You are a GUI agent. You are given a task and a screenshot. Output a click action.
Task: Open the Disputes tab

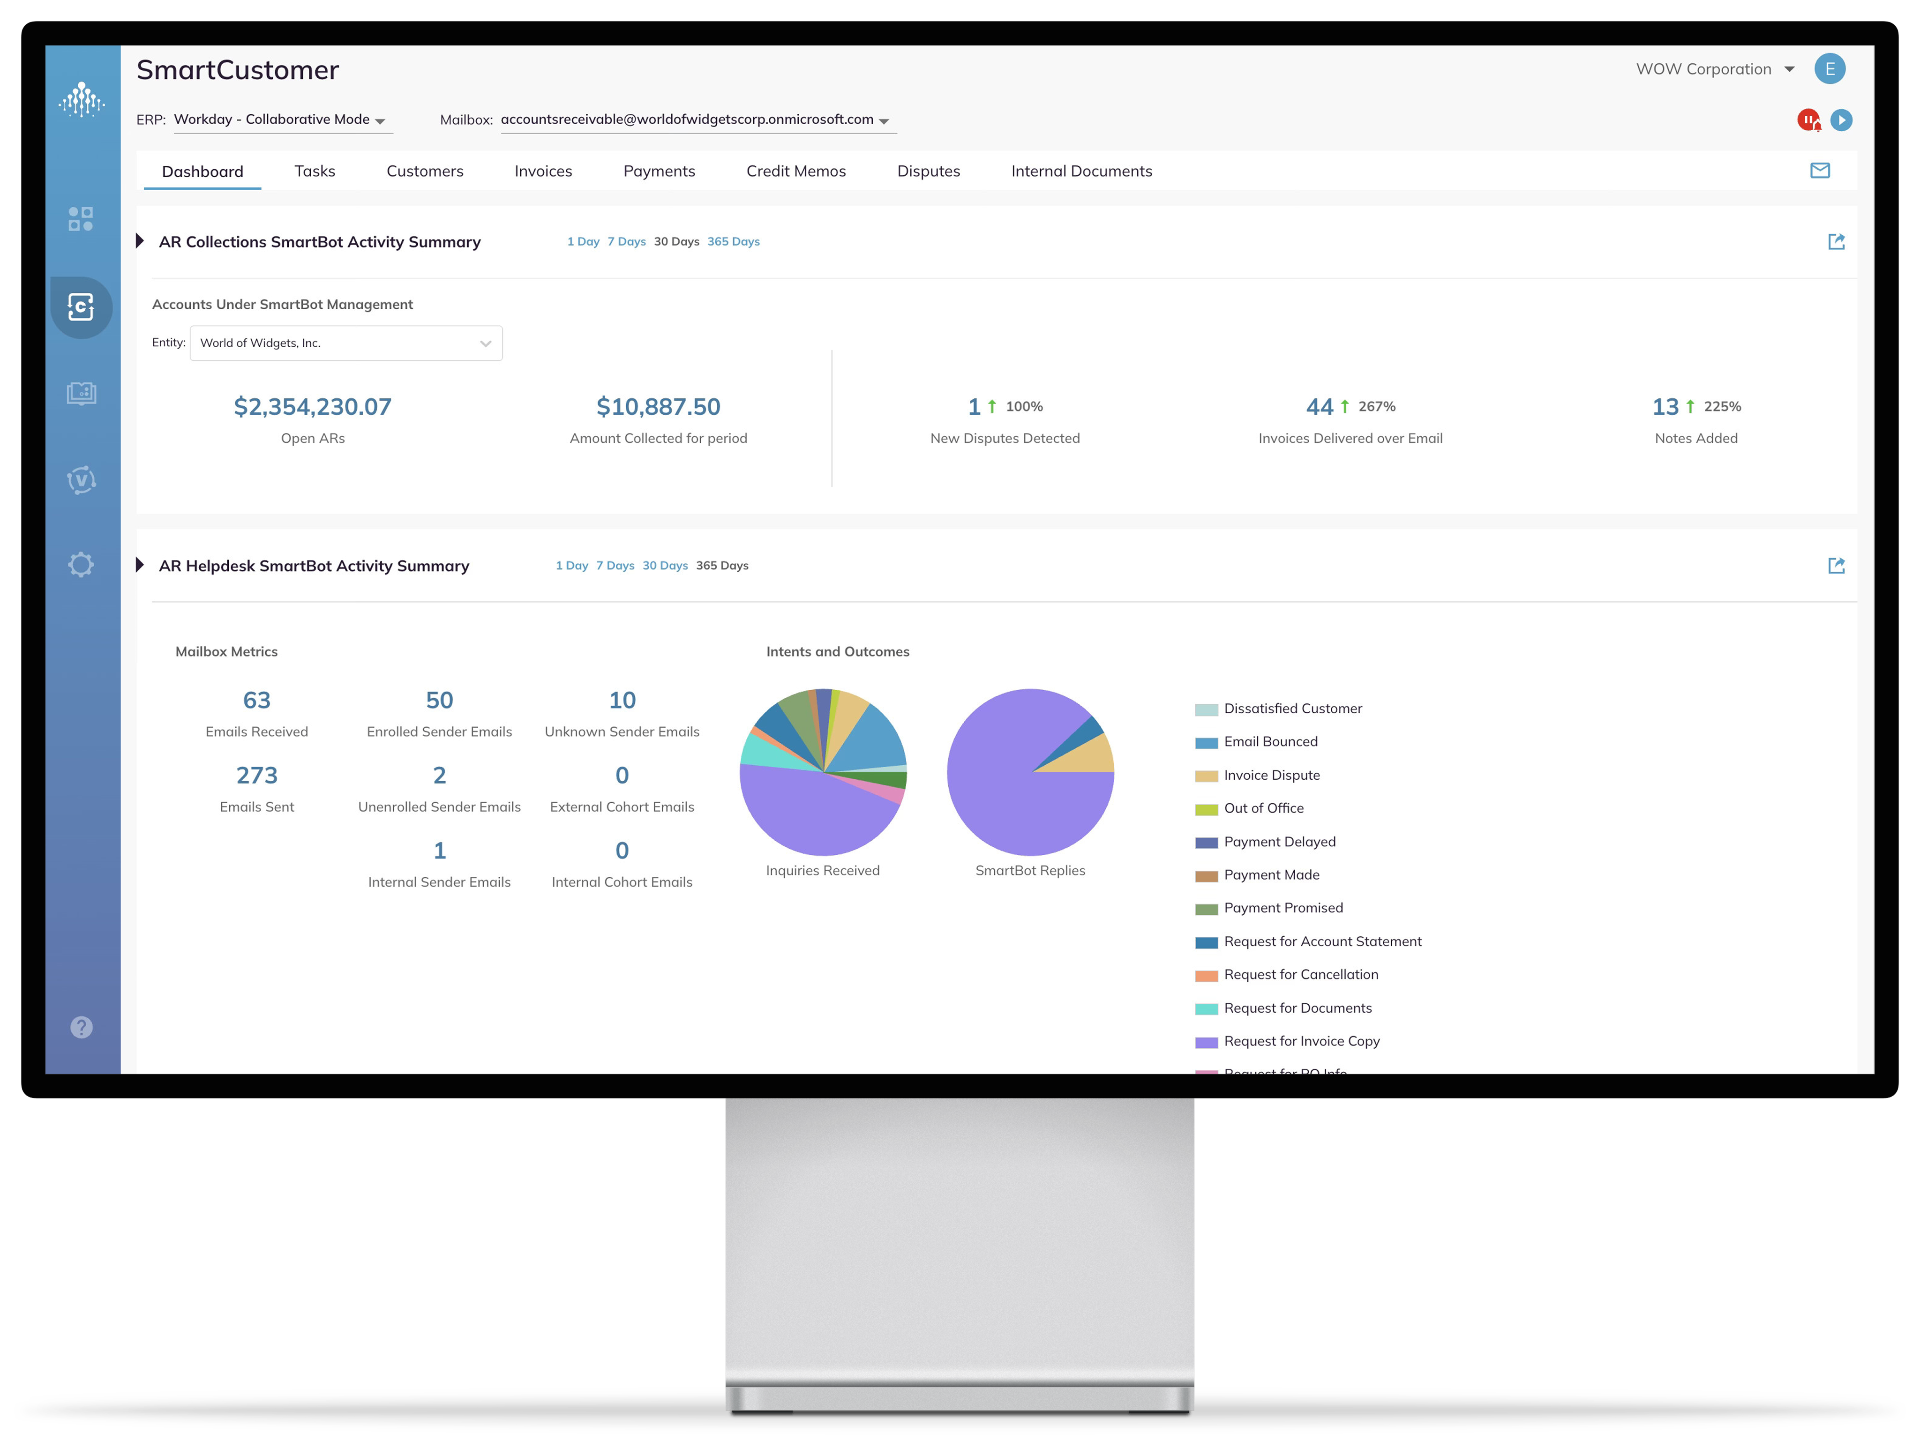[928, 171]
